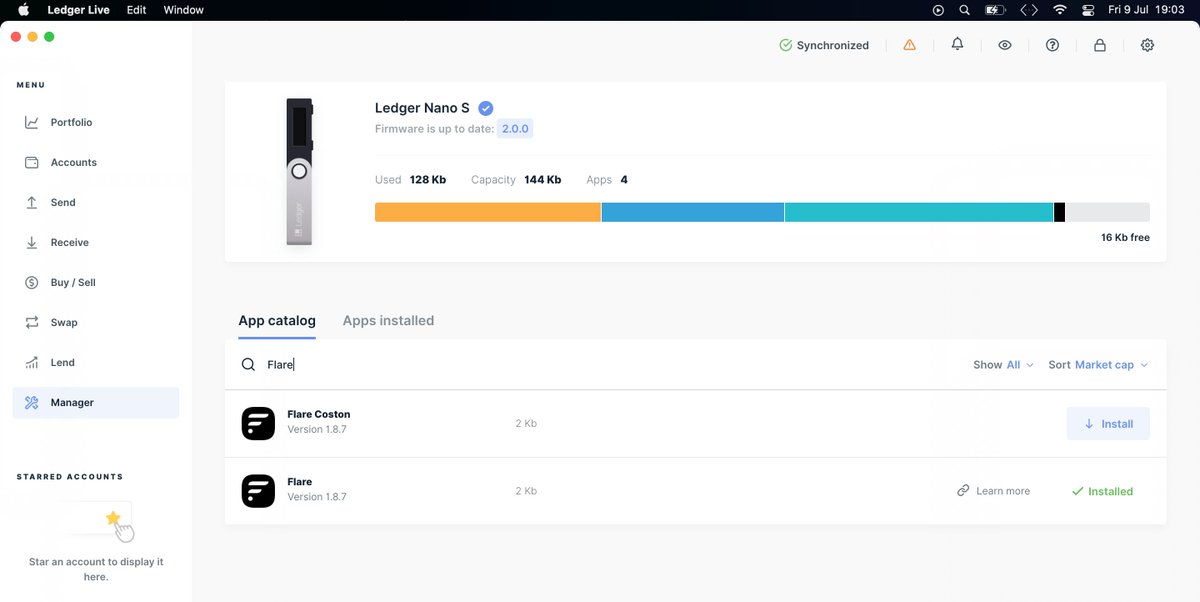
Task: Click the search magnifier in app catalog
Action: tap(249, 365)
